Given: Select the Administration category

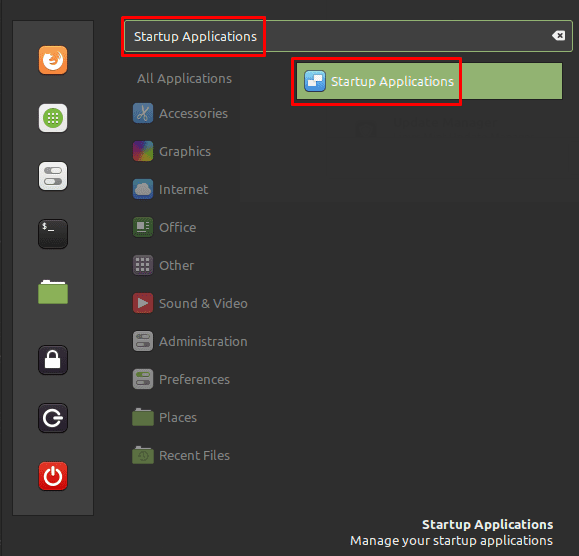Looking at the screenshot, I should [x=190, y=342].
